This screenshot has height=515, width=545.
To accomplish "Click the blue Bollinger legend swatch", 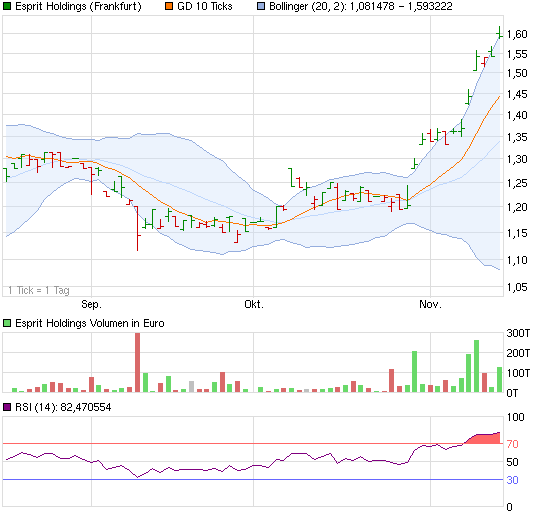I will coord(261,6).
